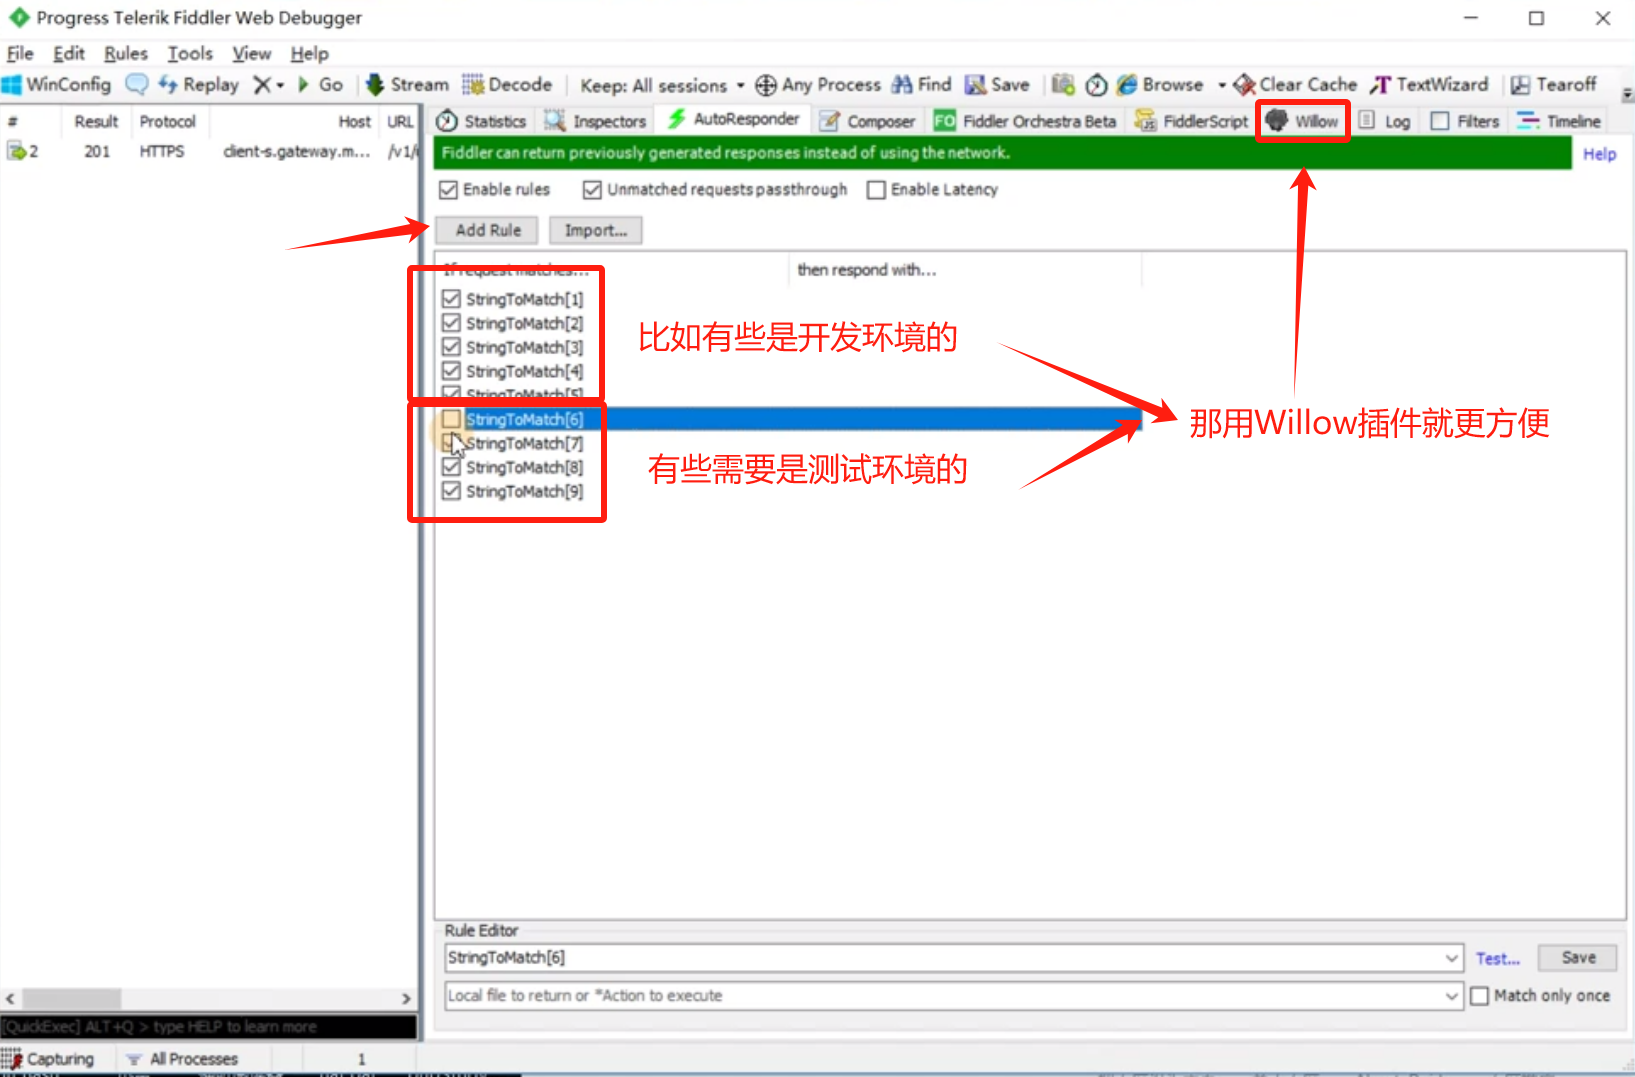1635x1077 pixels.
Task: Open Fiddler Orchestra Beta tab
Action: pyautogui.click(x=1025, y=121)
